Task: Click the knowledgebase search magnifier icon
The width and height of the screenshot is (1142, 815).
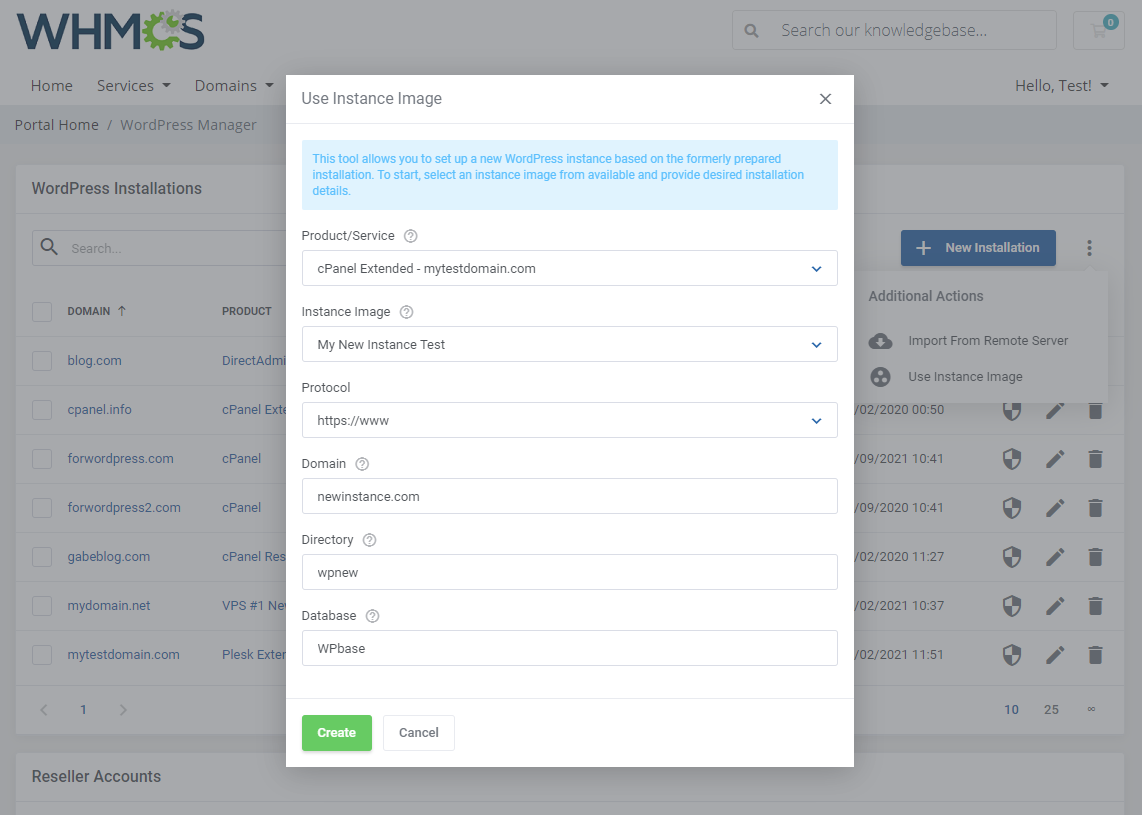Action: coord(751,31)
